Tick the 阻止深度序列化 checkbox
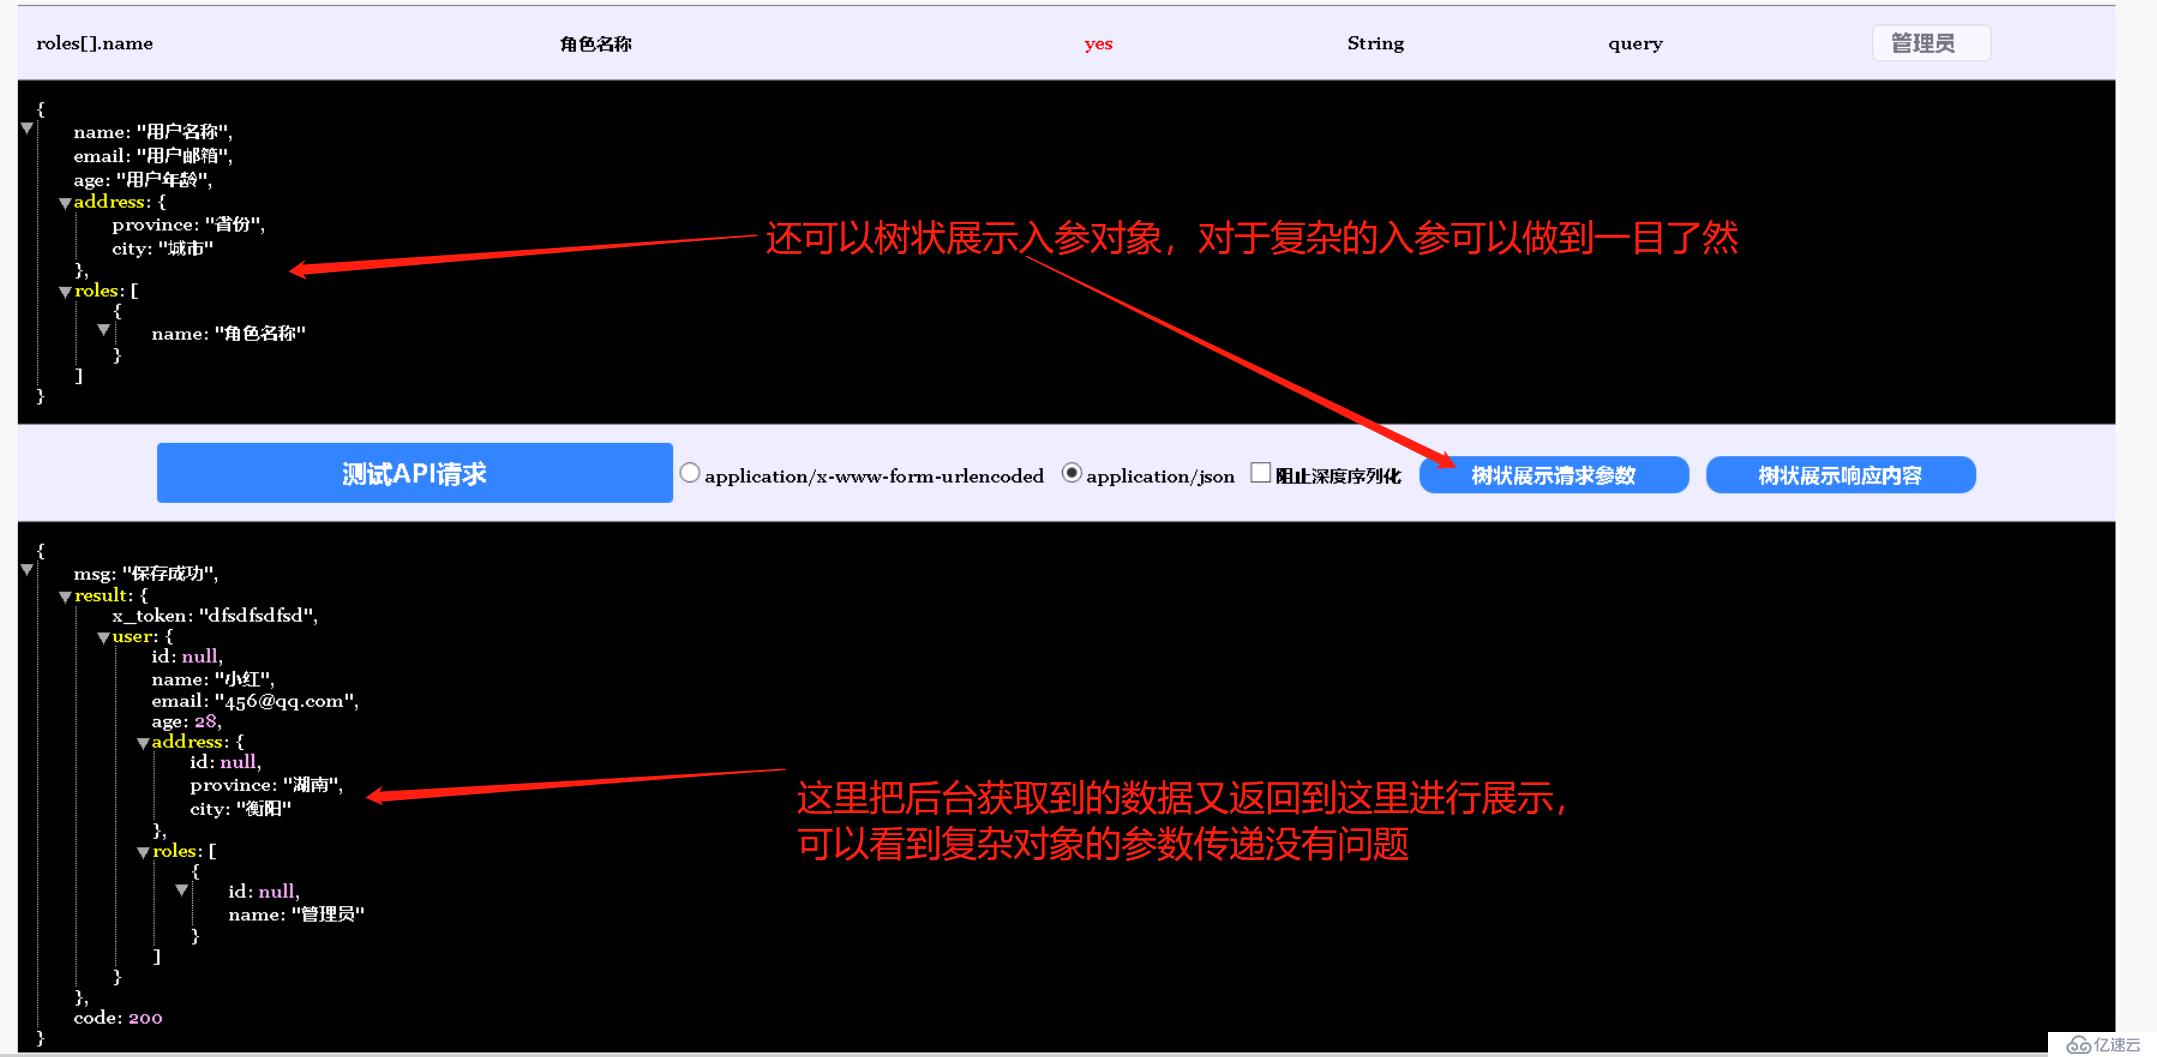The height and width of the screenshot is (1057, 2157). click(1261, 473)
